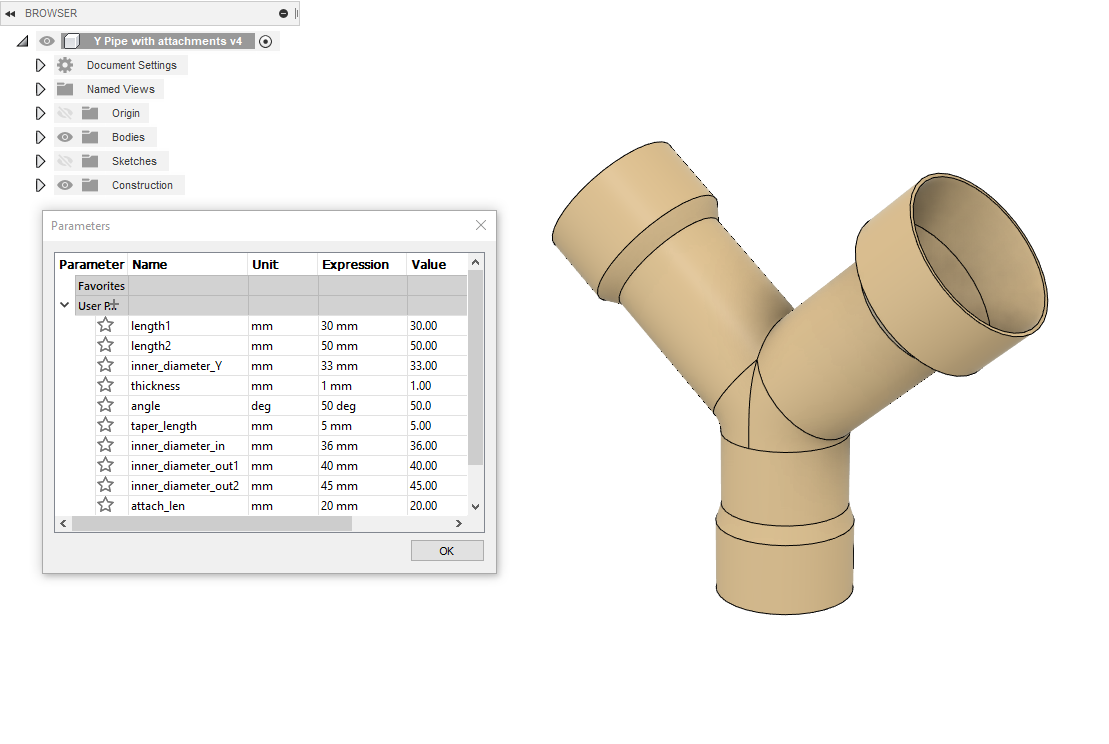Click the right arrow of horizontal scrollbar
The image size is (1109, 744).
point(459,523)
